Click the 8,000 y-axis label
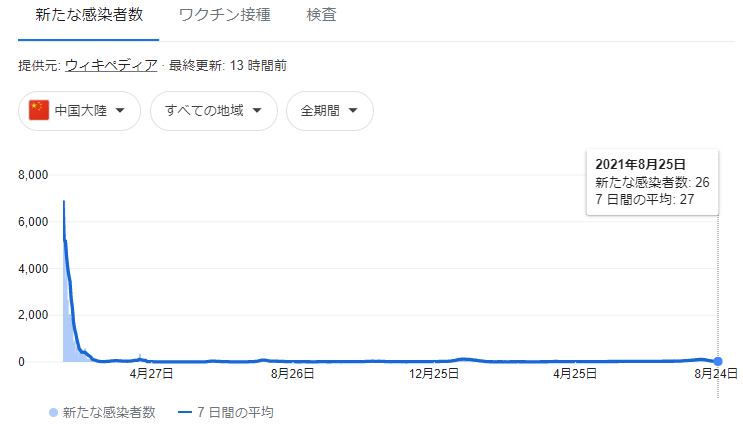 33,175
